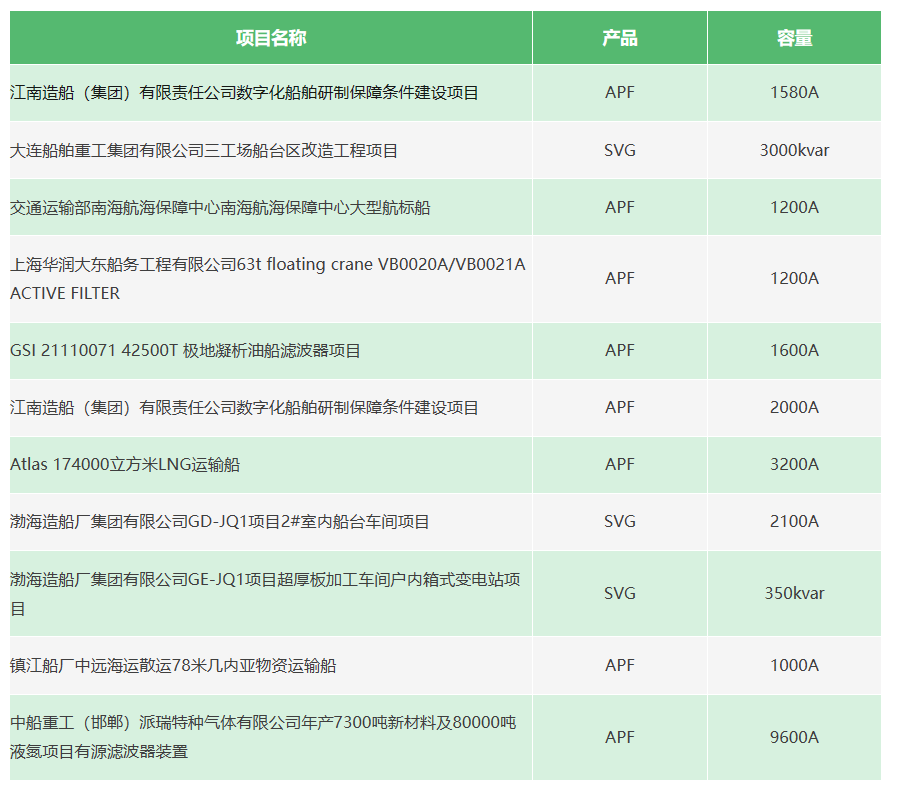Click APF in the 镇江船厂 row
The image size is (900, 792).
[620, 666]
